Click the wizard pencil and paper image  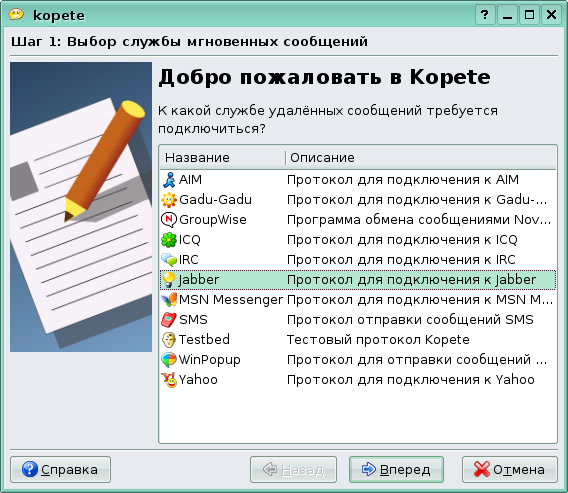pyautogui.click(x=81, y=207)
